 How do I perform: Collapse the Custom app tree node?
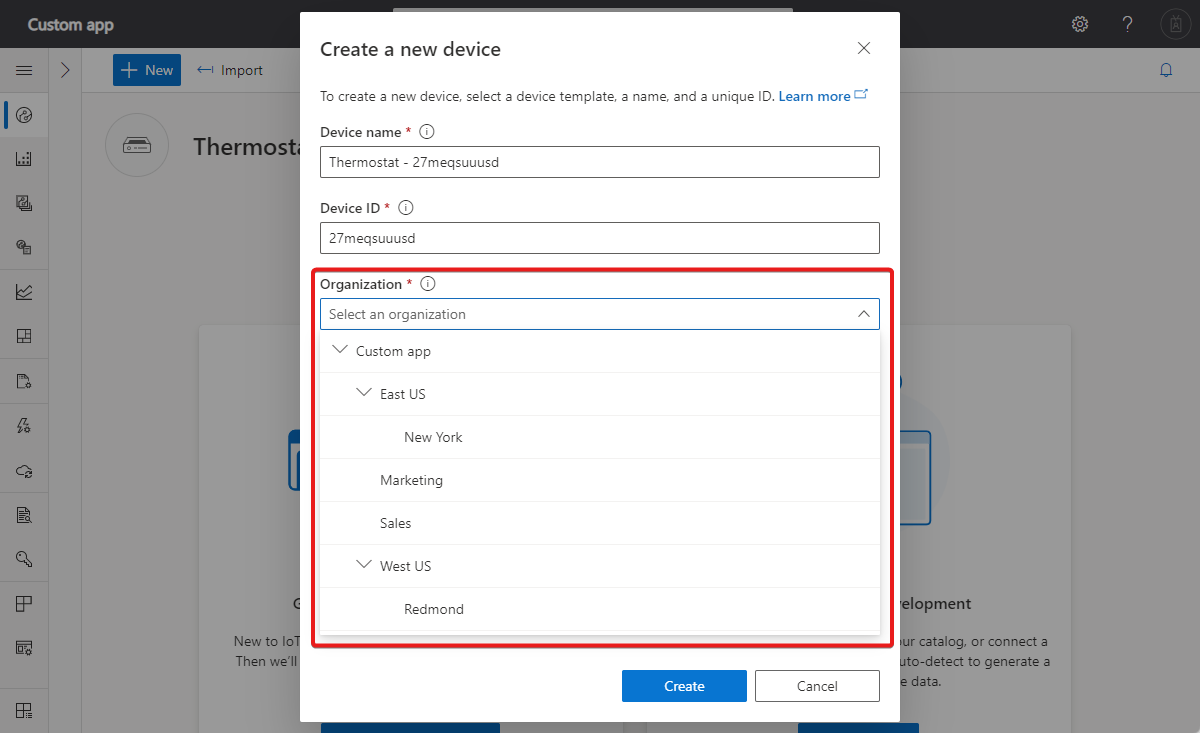(339, 350)
